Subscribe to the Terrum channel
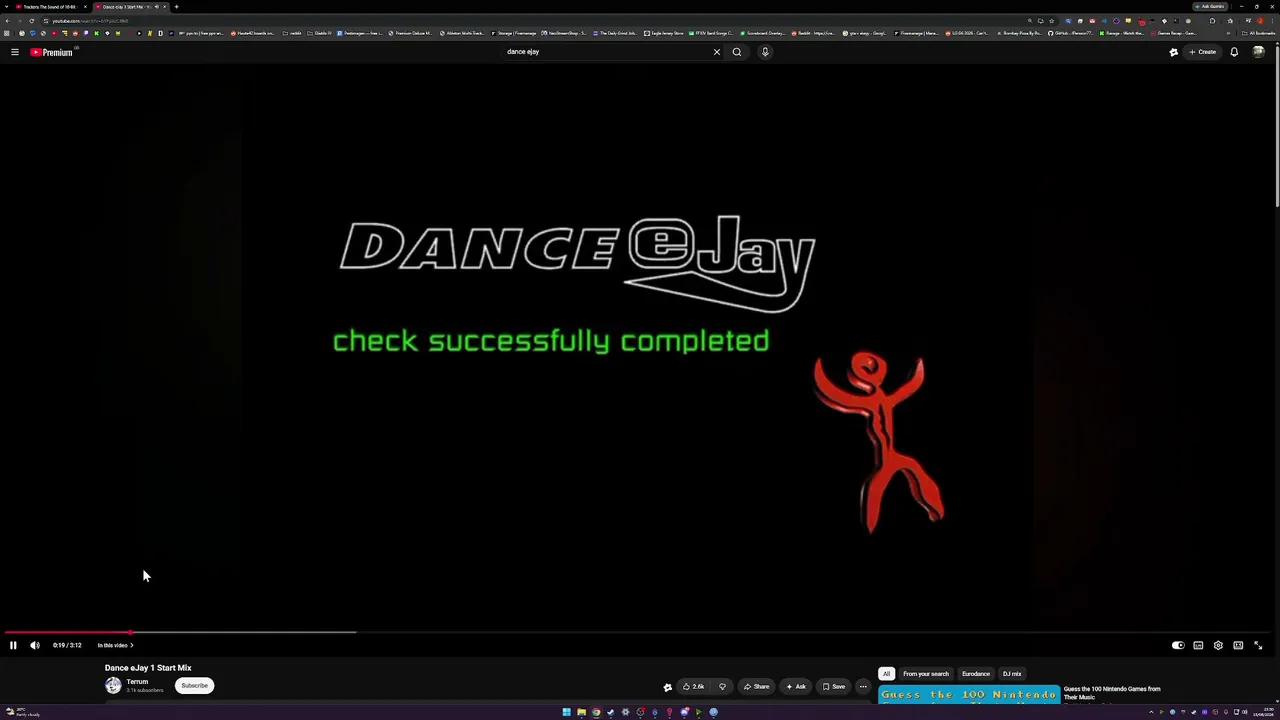1280x720 pixels. click(194, 686)
